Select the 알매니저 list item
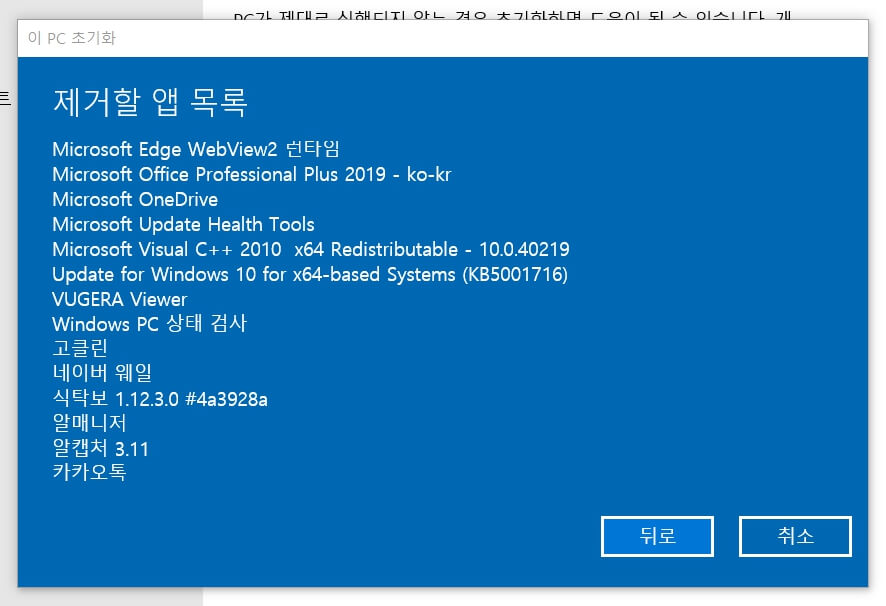This screenshot has width=886, height=606. pos(88,423)
